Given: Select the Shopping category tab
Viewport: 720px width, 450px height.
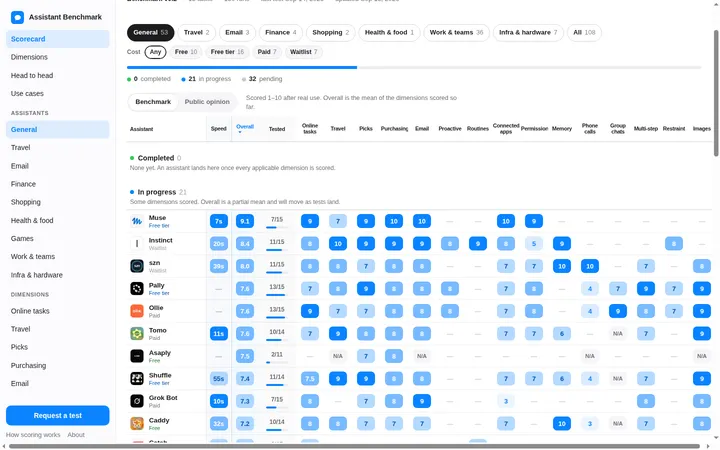Looking at the screenshot, I should pos(331,33).
